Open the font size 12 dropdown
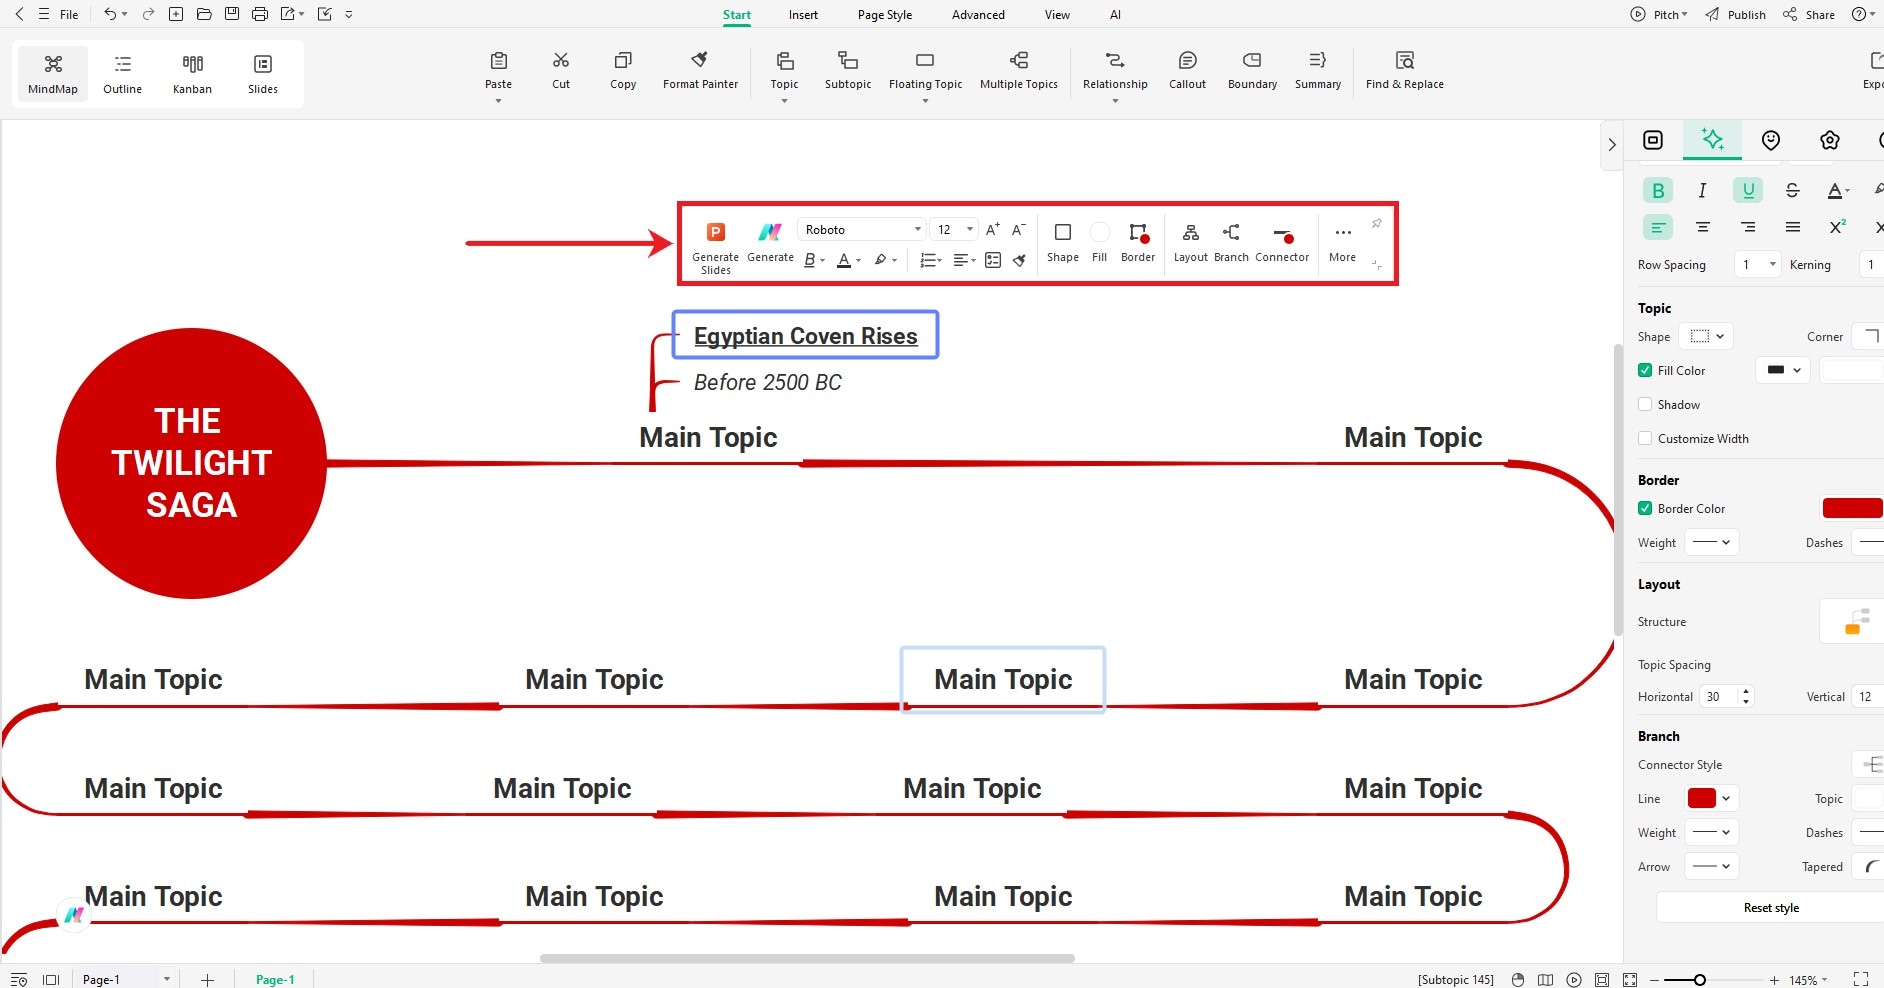 click(954, 230)
